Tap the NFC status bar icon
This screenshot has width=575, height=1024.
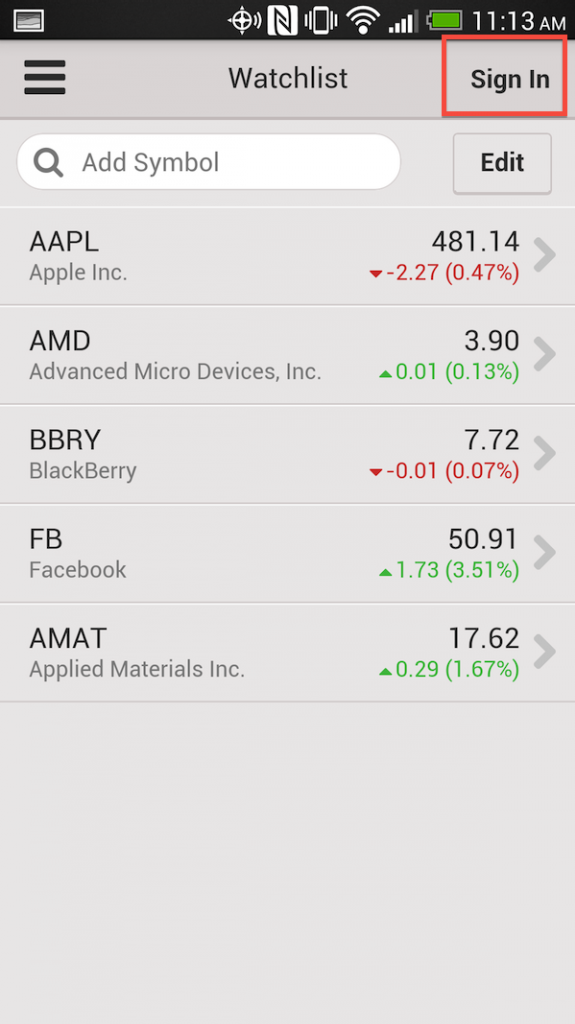282,20
